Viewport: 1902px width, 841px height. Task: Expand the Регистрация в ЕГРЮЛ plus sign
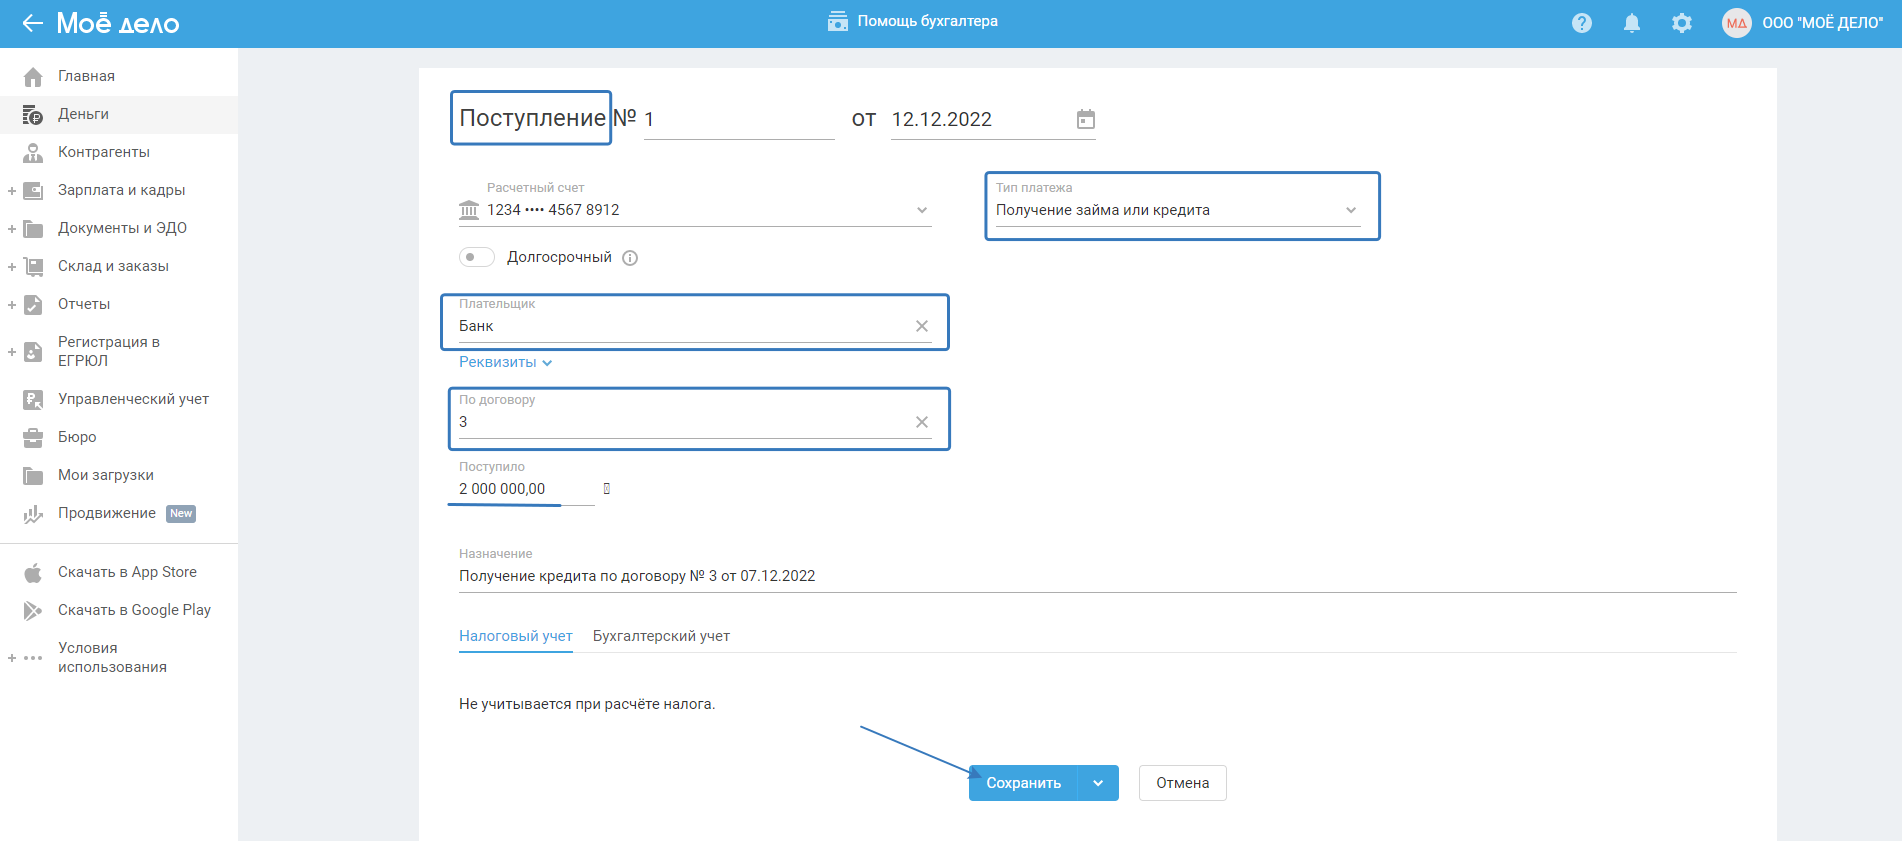12,351
